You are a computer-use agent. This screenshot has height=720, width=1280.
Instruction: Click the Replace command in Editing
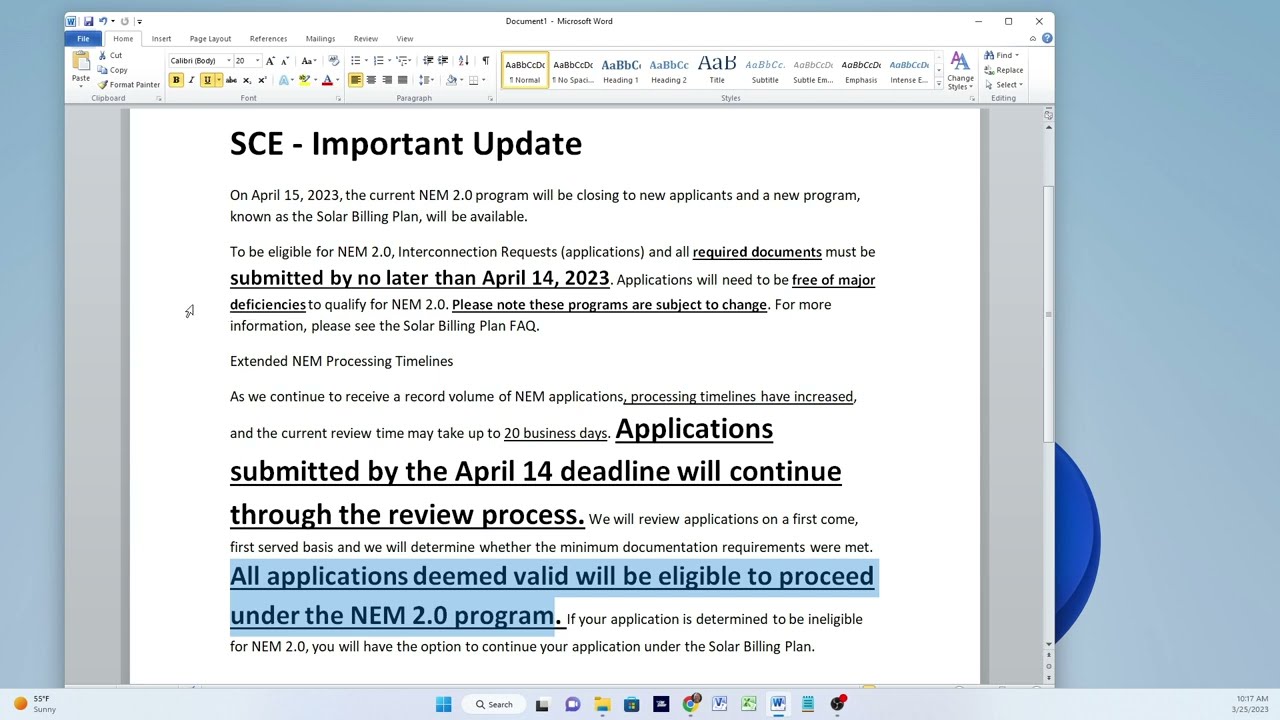[x=1003, y=70]
